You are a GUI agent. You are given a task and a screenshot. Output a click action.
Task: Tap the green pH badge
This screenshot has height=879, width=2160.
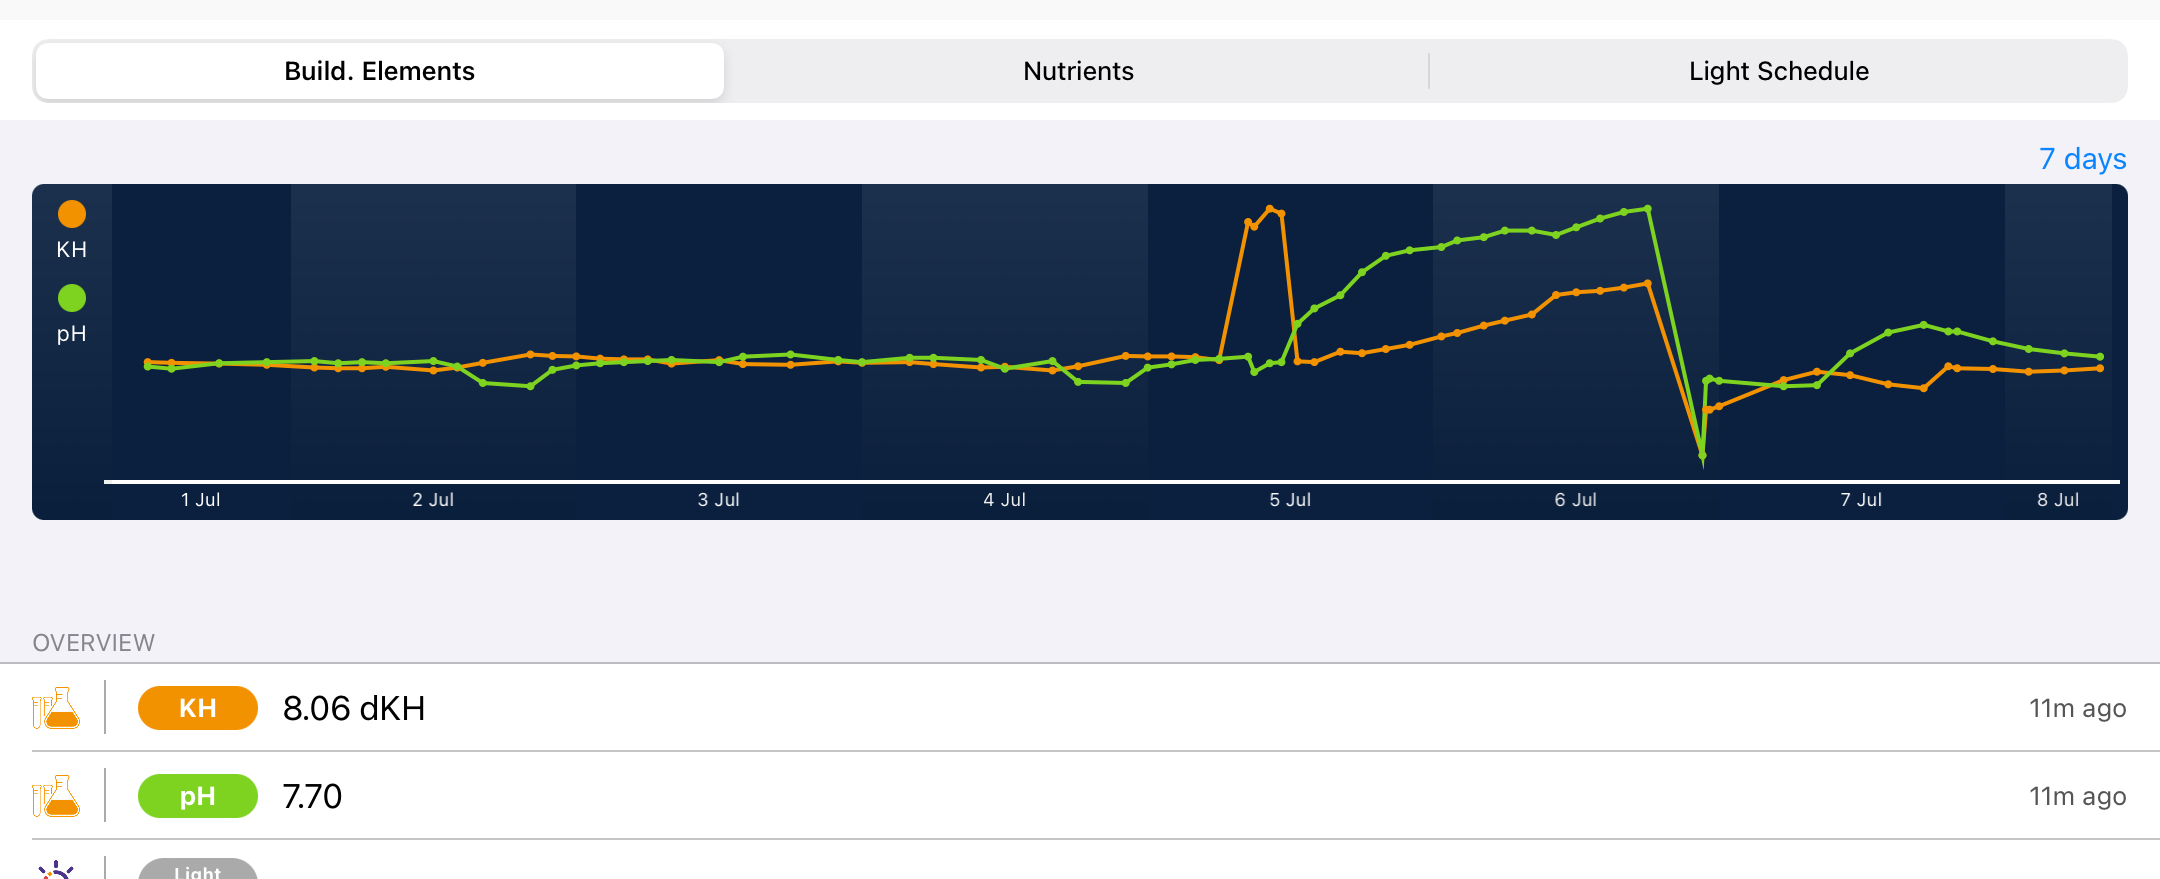point(198,796)
